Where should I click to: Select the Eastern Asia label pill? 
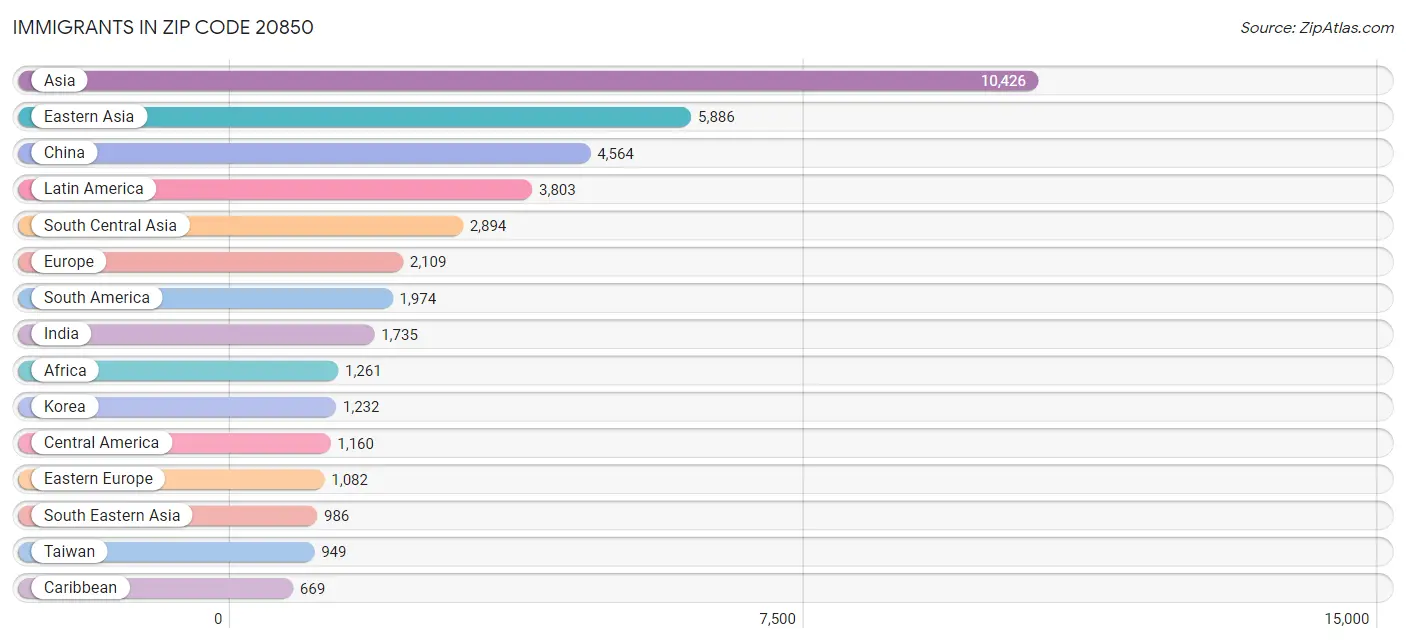(x=88, y=116)
